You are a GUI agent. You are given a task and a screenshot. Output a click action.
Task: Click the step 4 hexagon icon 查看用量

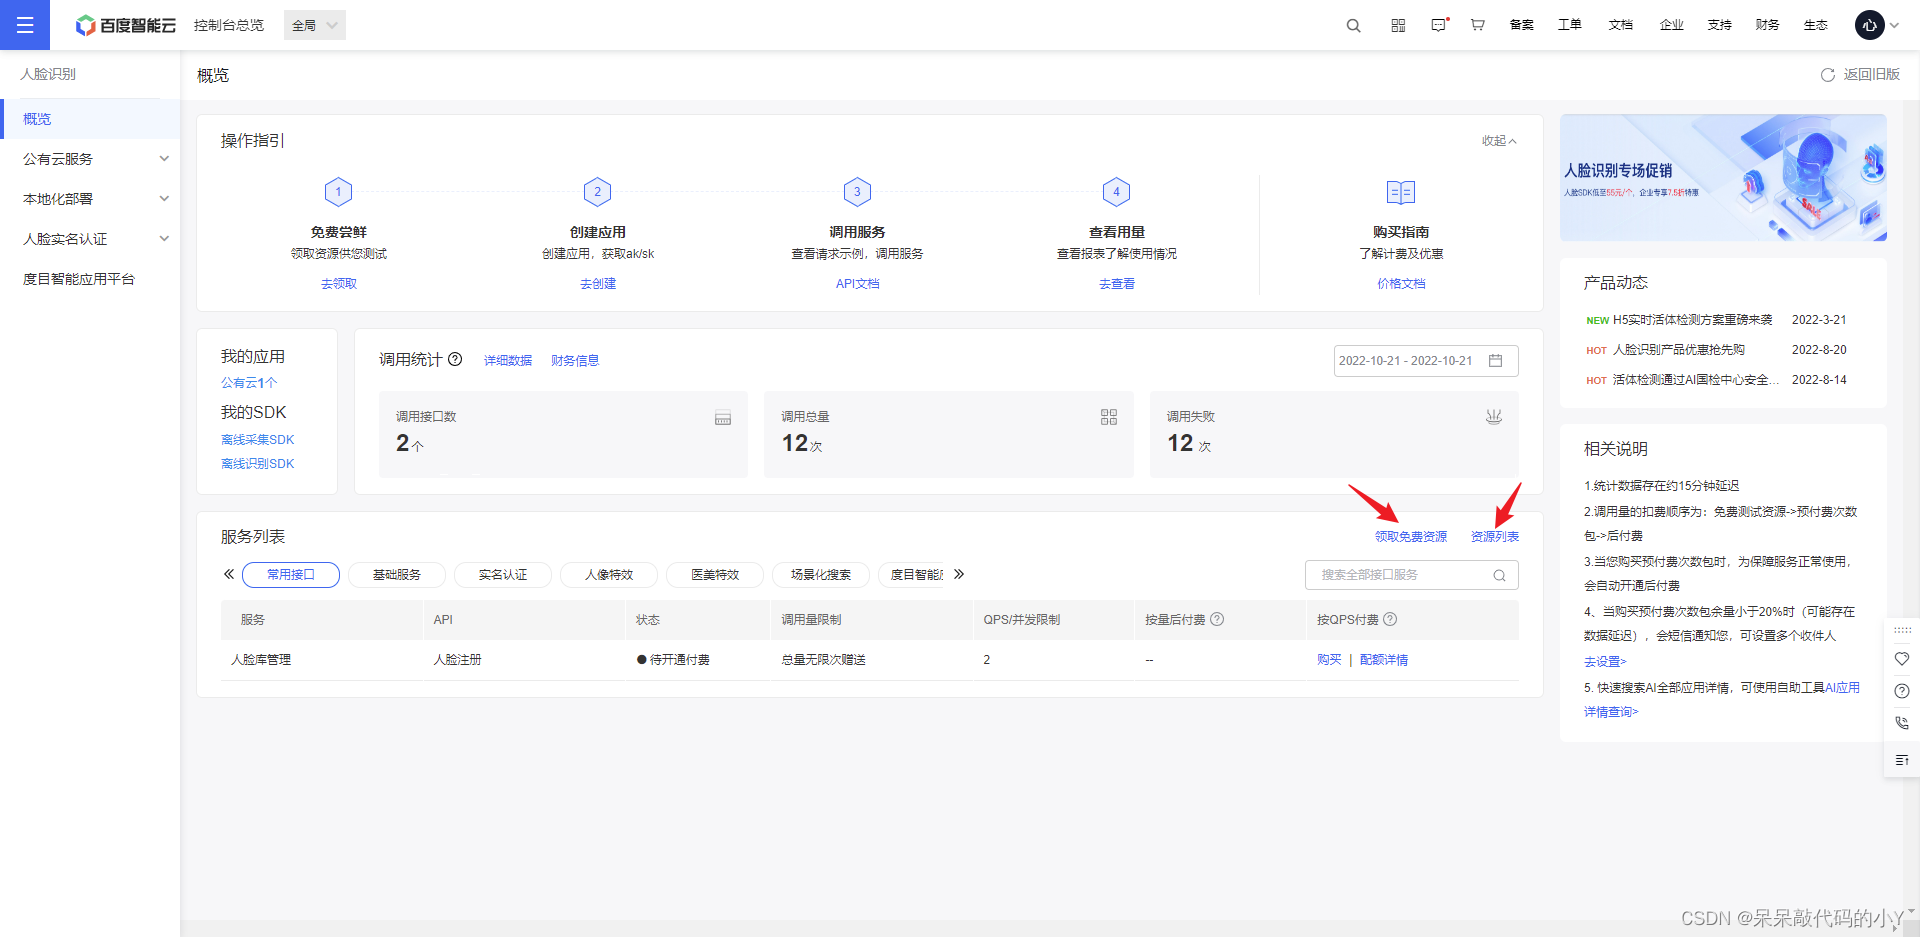[x=1116, y=191]
